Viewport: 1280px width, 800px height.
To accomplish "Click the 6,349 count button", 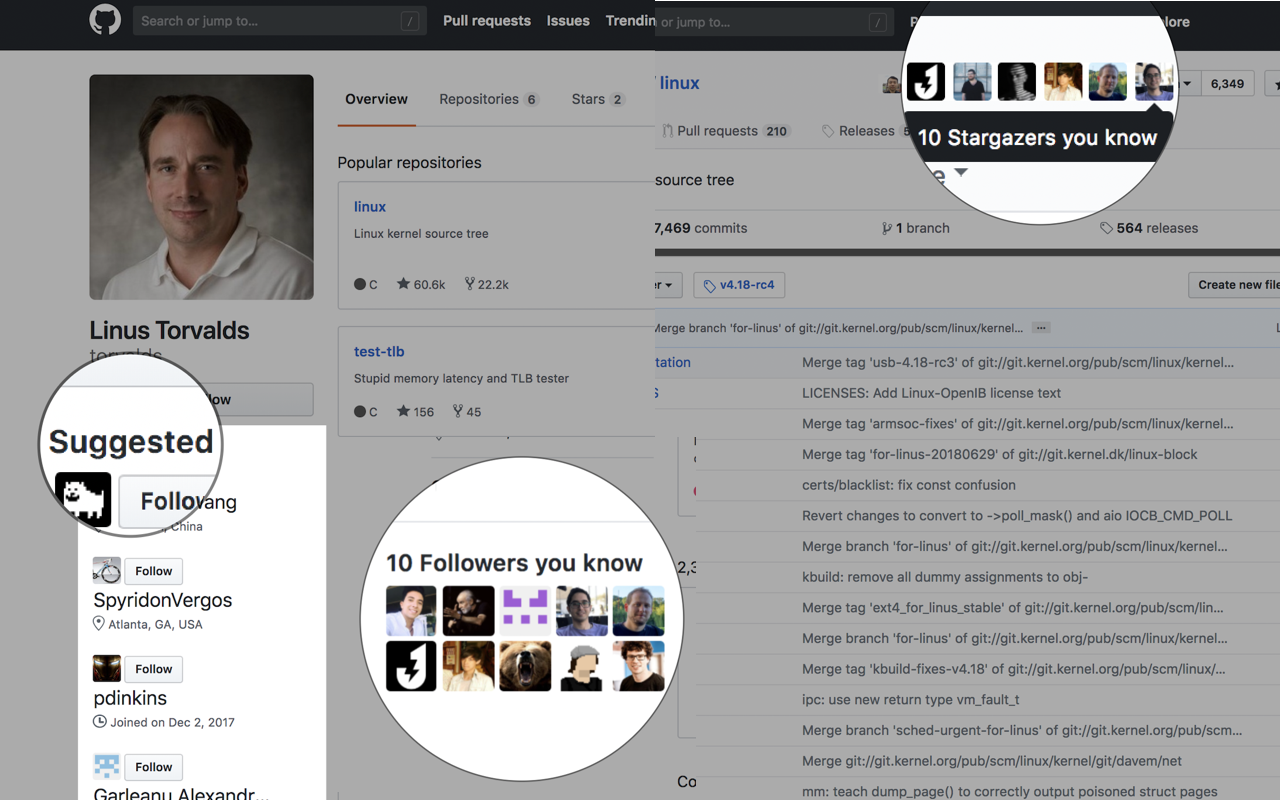I will pos(1227,84).
